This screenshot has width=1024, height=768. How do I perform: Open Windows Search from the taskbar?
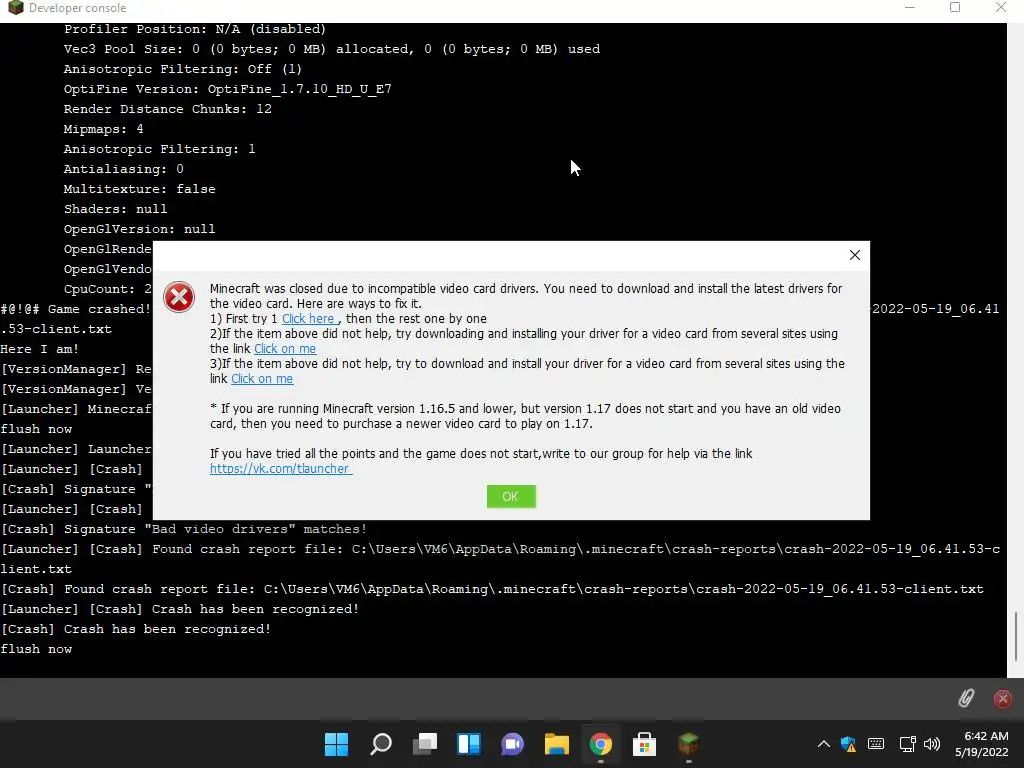tap(381, 744)
